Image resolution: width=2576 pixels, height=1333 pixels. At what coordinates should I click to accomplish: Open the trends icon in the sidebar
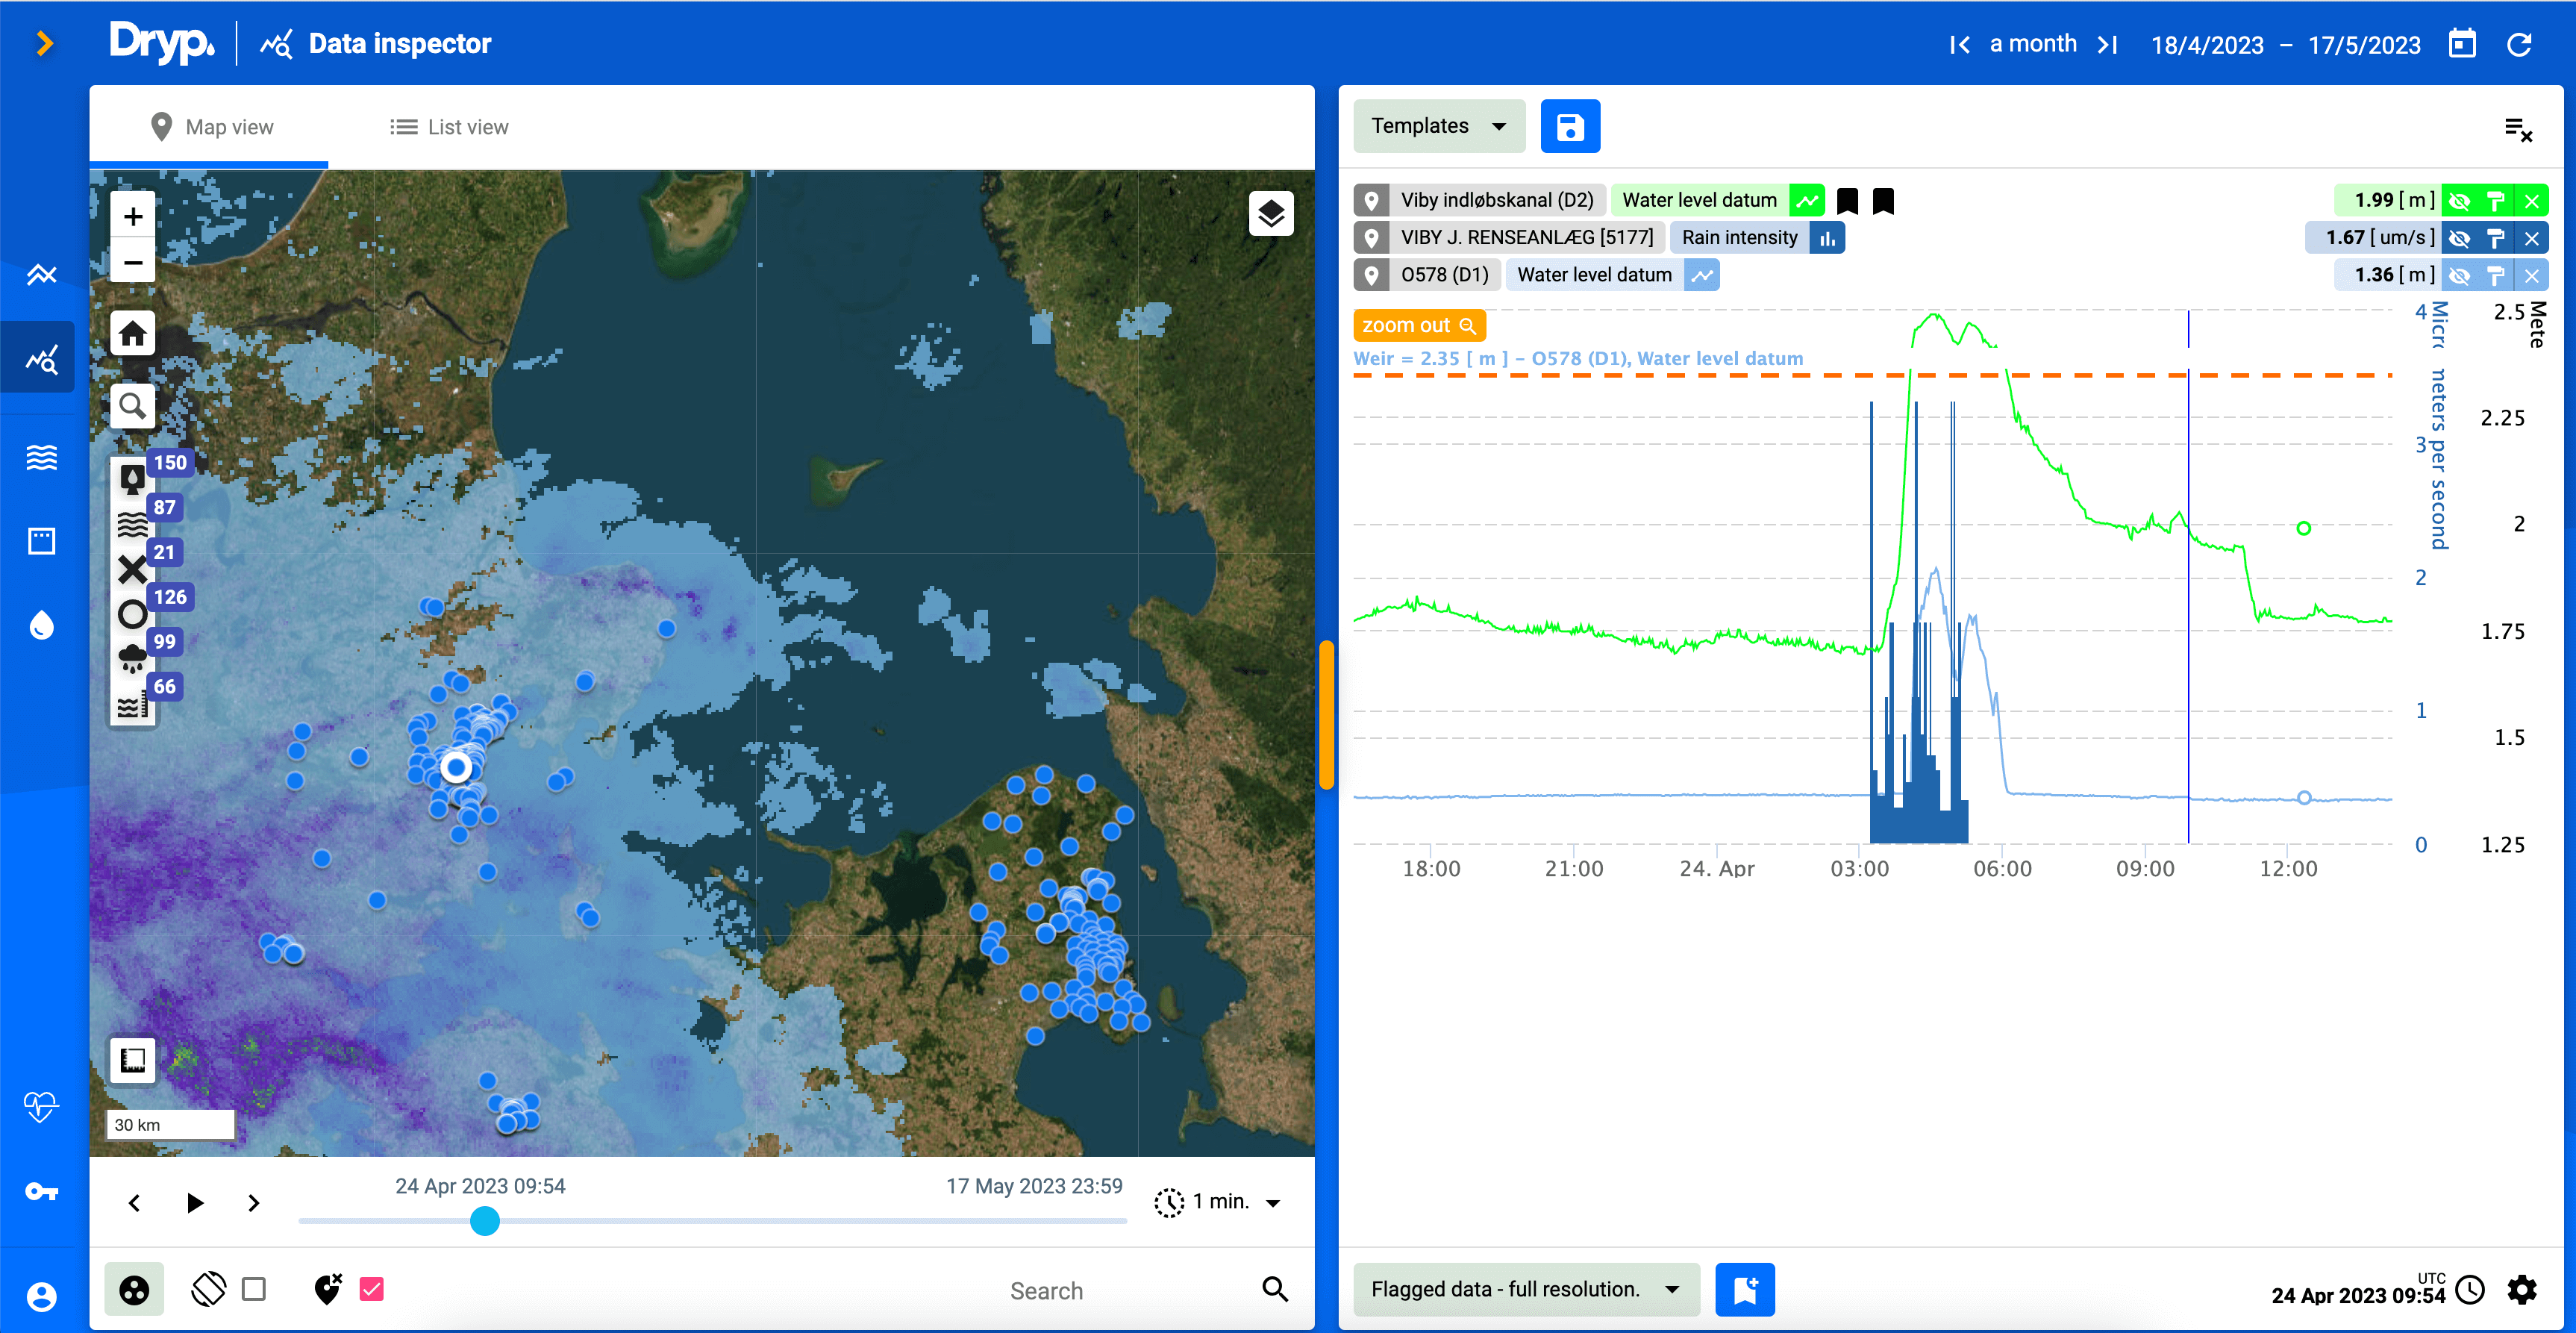(x=41, y=274)
